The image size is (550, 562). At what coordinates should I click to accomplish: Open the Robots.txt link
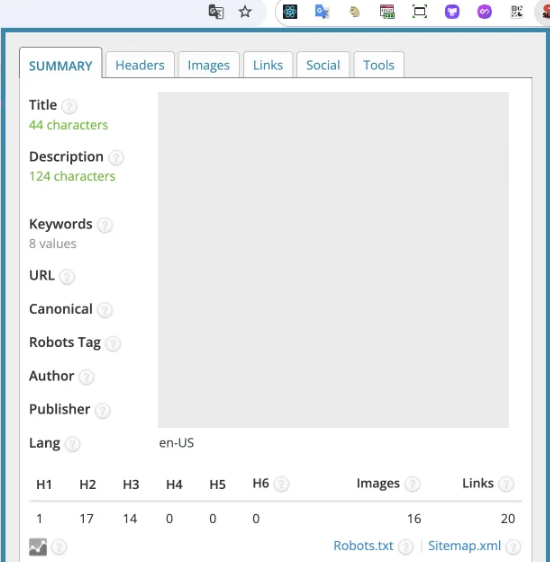[363, 546]
